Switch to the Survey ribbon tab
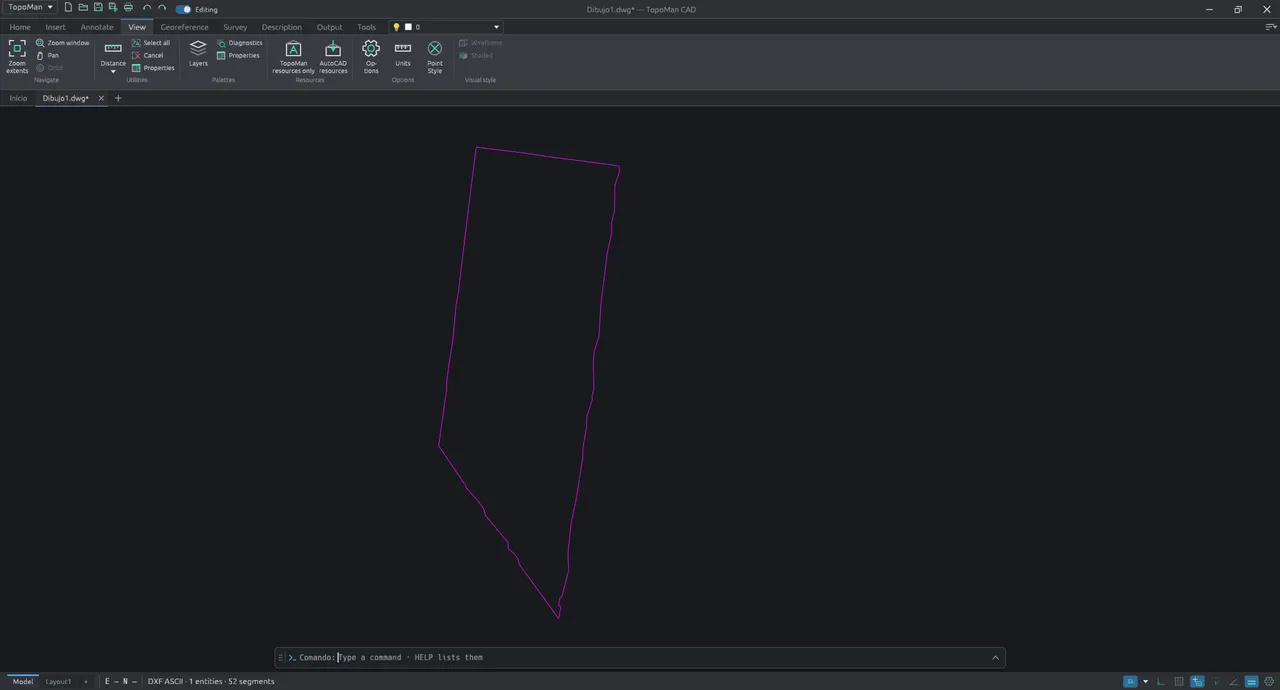This screenshot has width=1280, height=690. pyautogui.click(x=235, y=27)
